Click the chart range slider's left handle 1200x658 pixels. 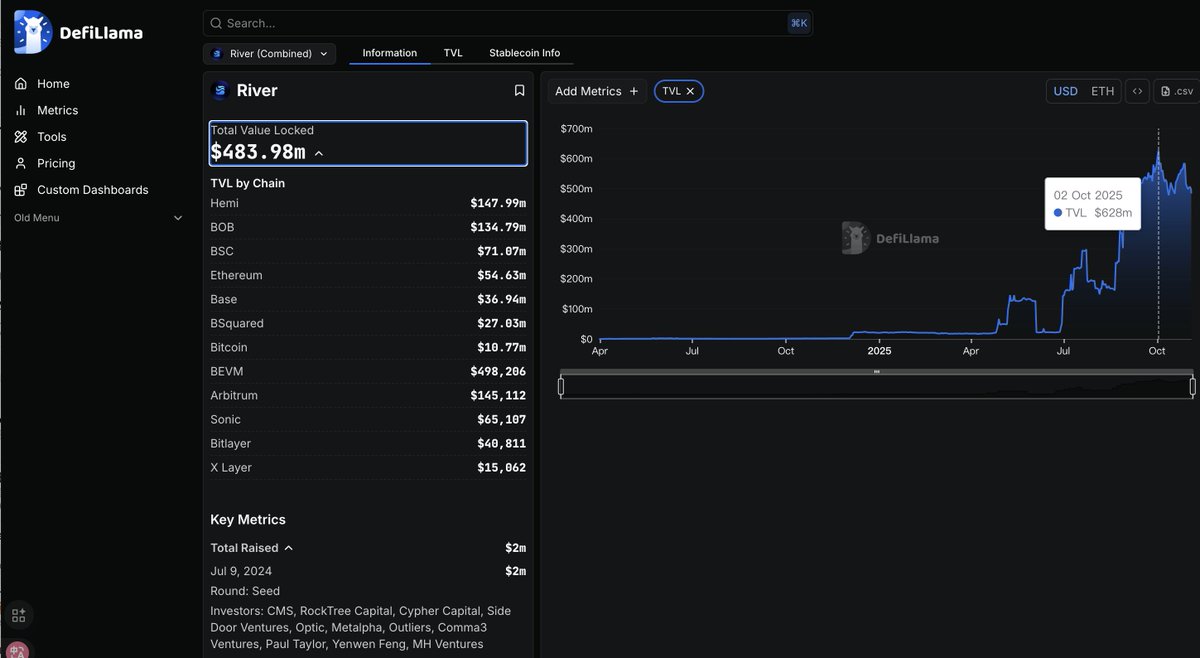[x=561, y=386]
